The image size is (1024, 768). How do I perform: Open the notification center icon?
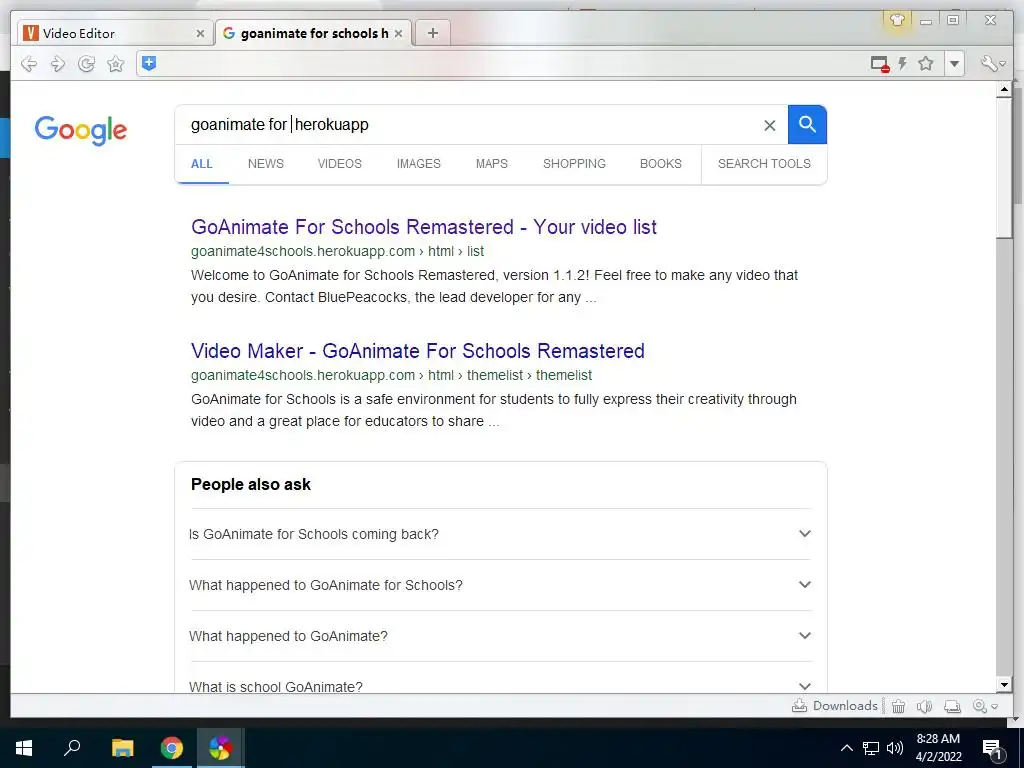[x=993, y=748]
